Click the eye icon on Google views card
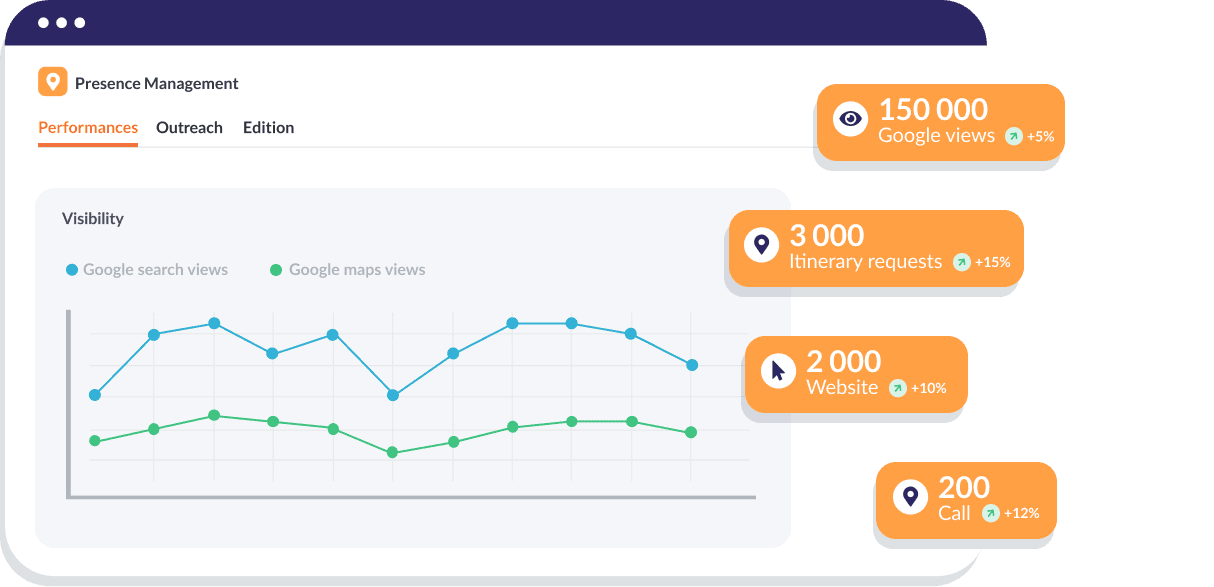Screen dimensions: 1214x587 (x=850, y=118)
